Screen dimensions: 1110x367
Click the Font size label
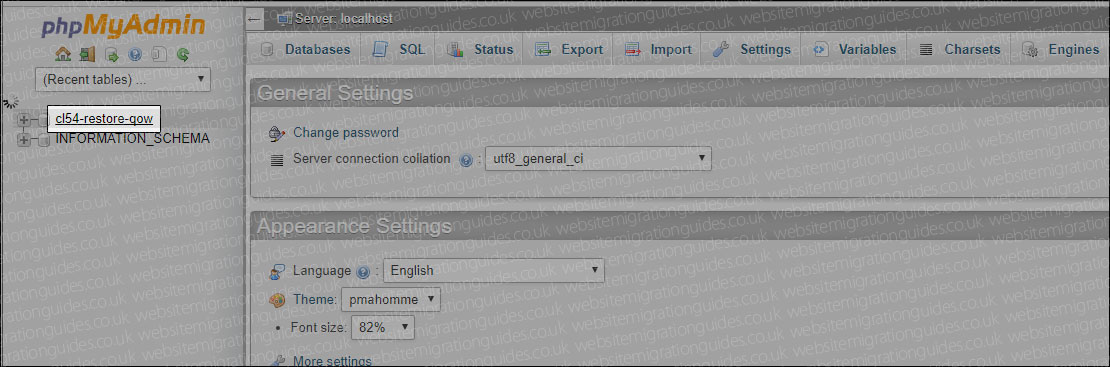(319, 328)
